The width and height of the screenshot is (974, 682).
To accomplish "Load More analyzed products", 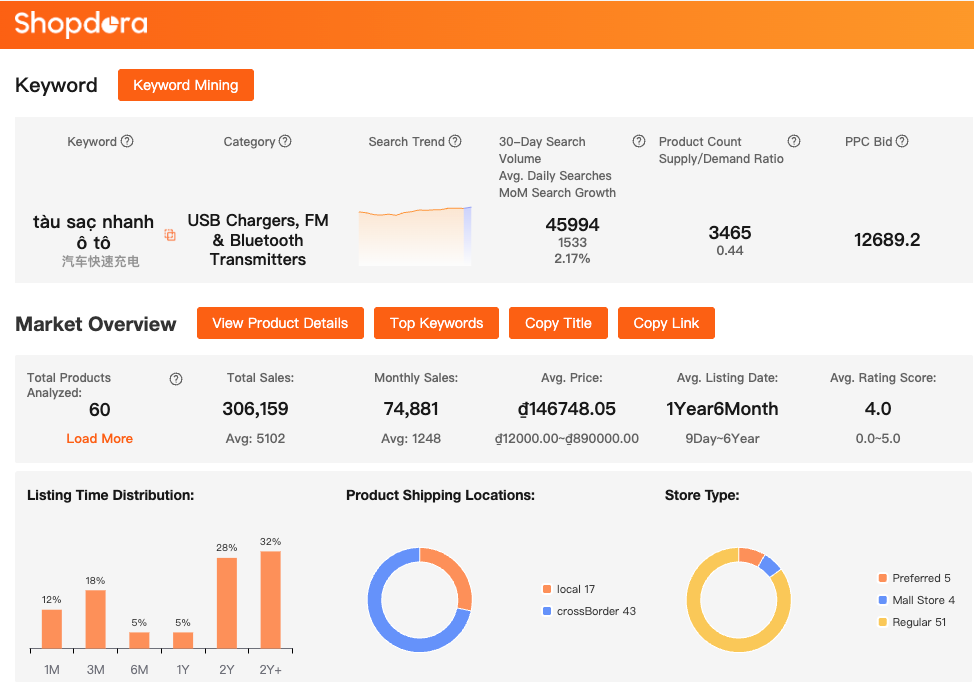I will [99, 438].
